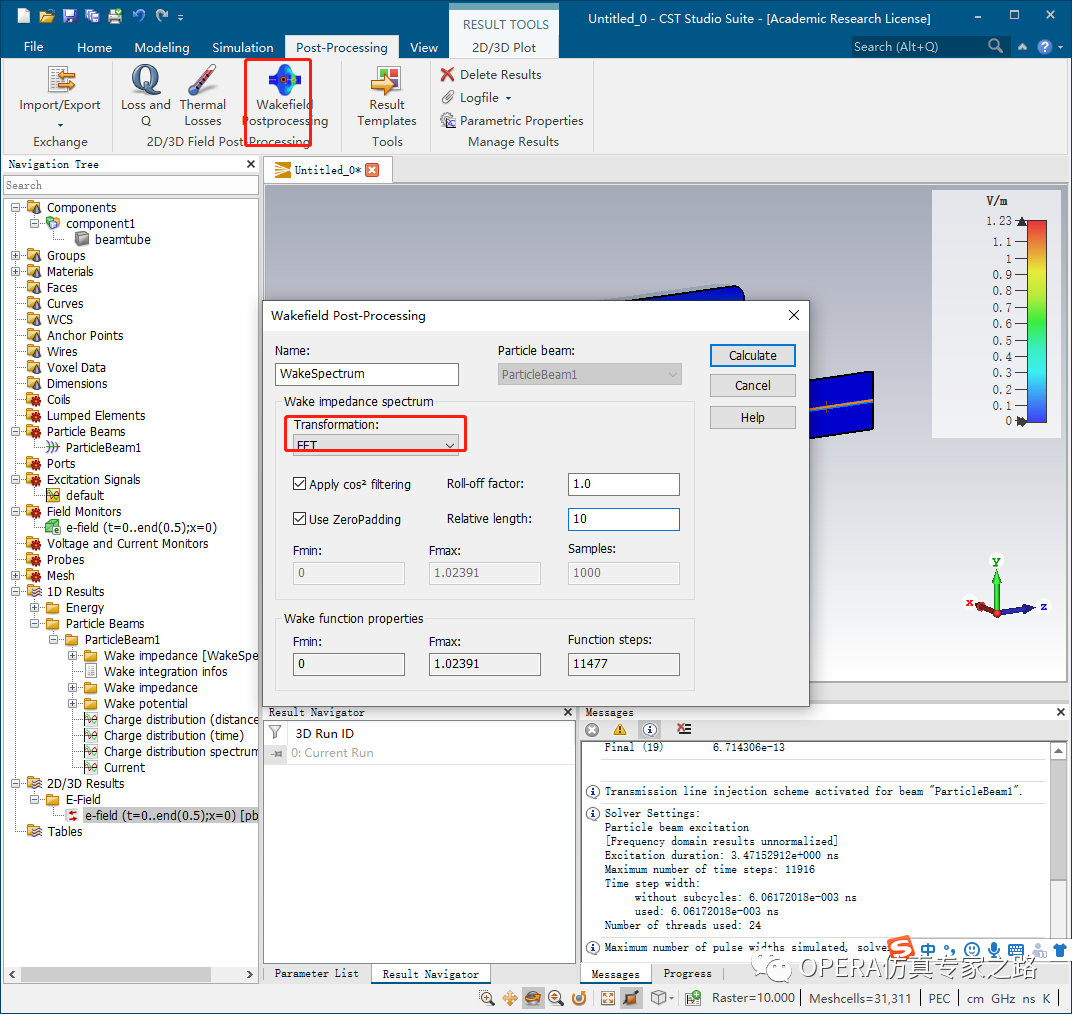Click the Print icon in quick access bar
This screenshot has width=1072, height=1014.
pos(115,15)
